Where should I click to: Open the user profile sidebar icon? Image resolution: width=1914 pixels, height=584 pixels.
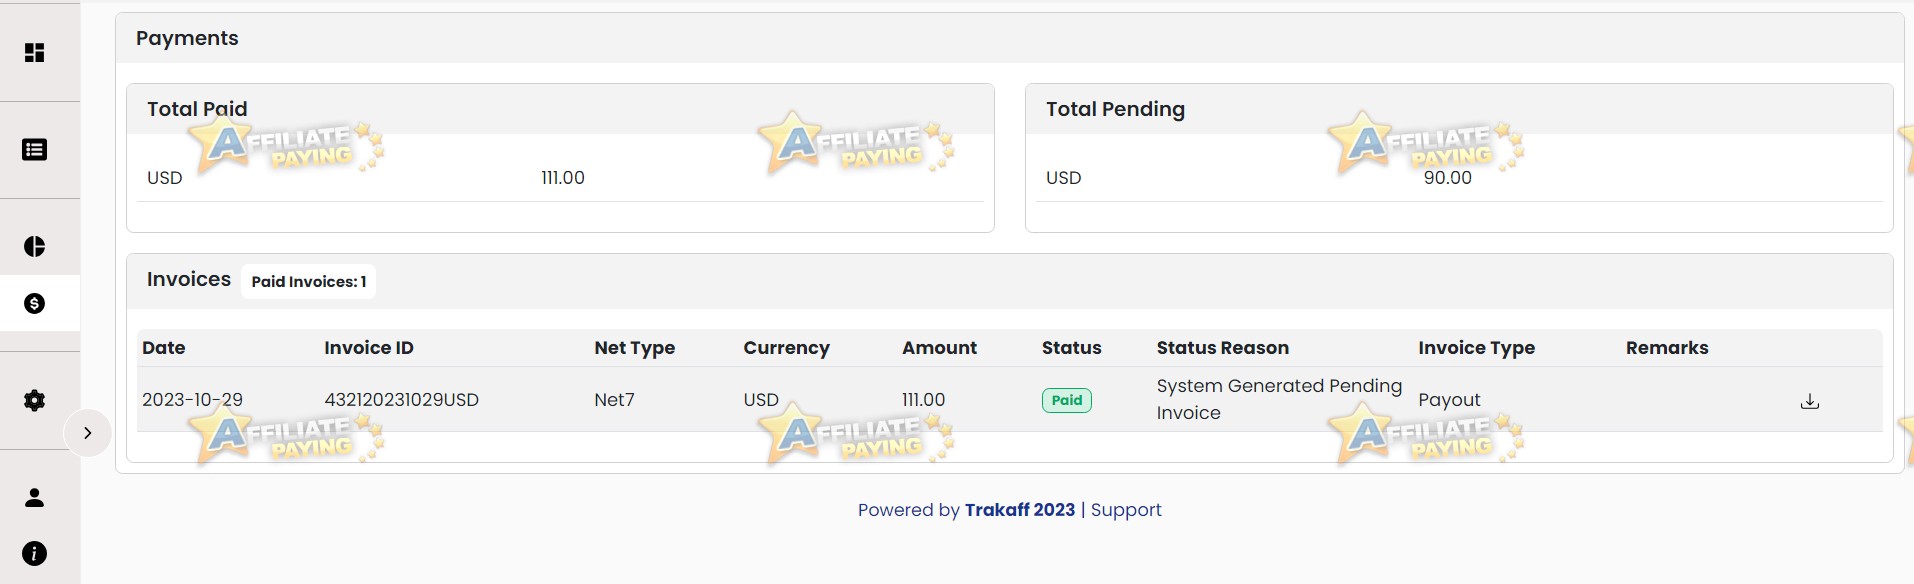35,497
